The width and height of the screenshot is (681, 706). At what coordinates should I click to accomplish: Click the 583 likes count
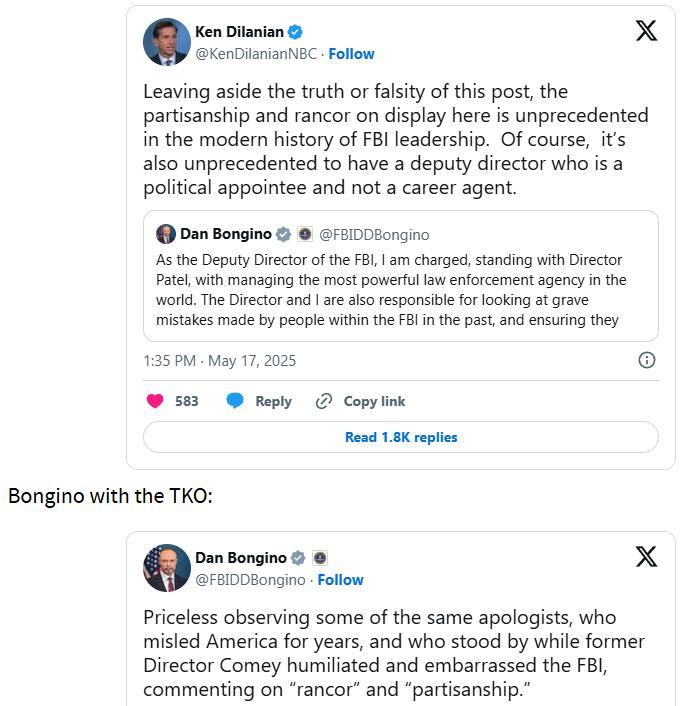point(186,401)
